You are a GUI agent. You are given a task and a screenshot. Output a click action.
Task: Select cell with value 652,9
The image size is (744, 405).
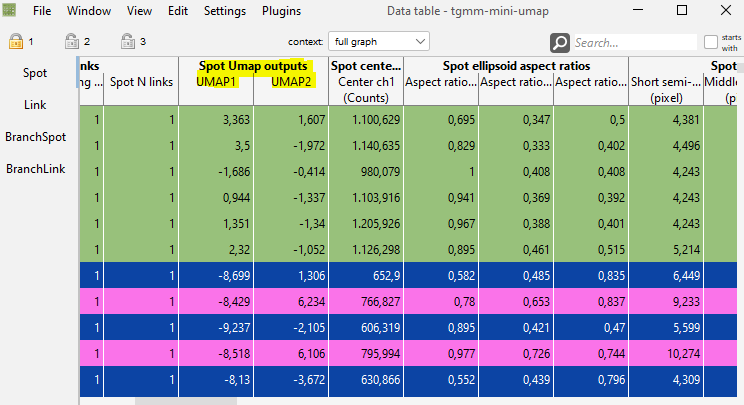366,276
